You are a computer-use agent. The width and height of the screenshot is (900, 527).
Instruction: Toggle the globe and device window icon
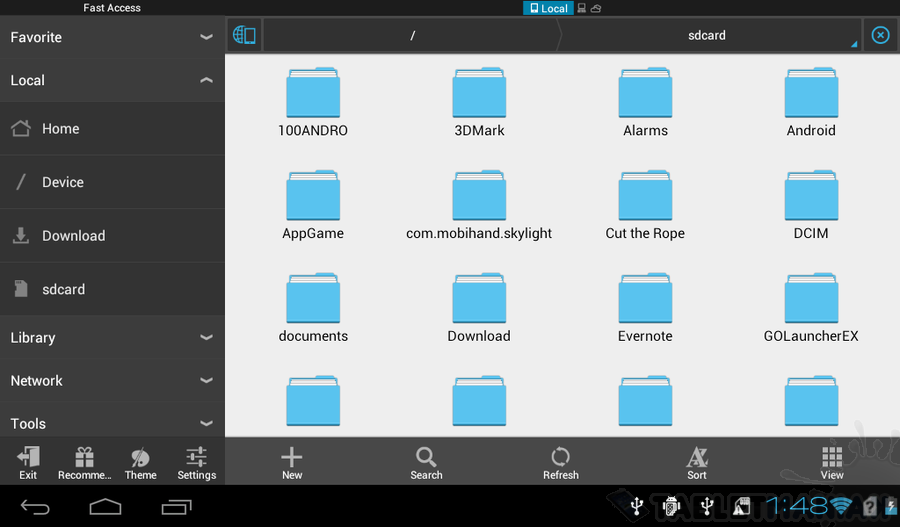(244, 35)
